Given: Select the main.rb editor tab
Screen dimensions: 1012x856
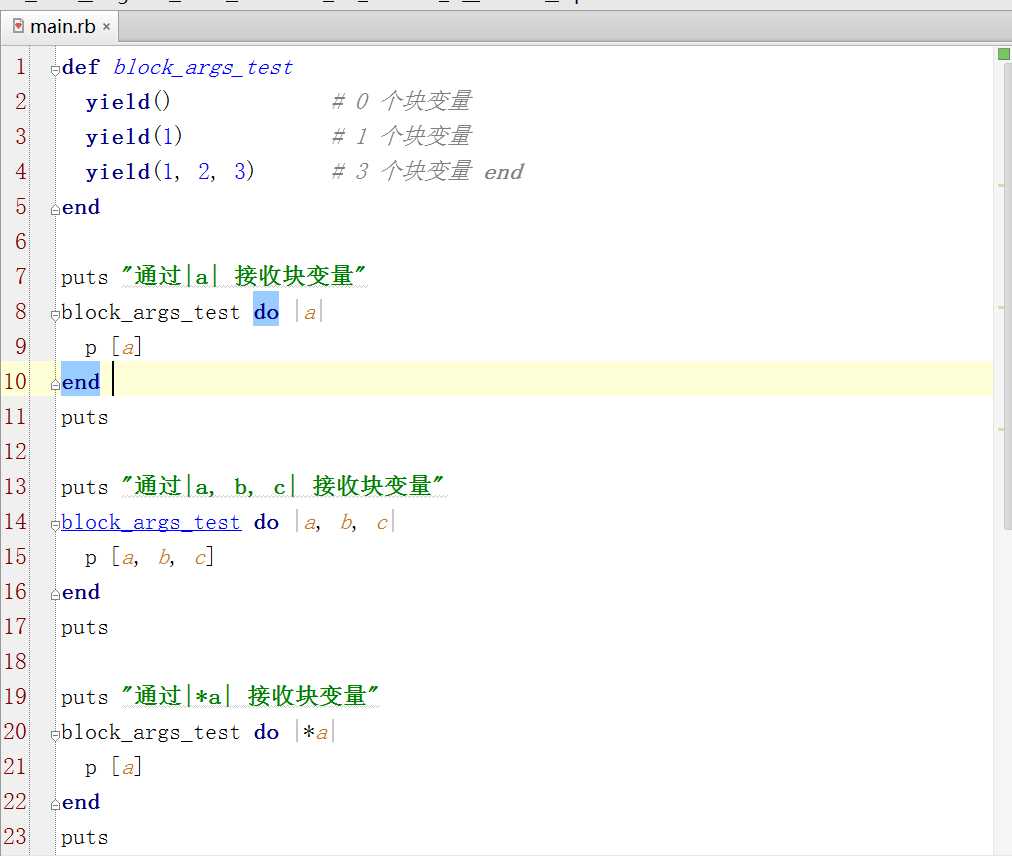Looking at the screenshot, I should coord(61,27).
